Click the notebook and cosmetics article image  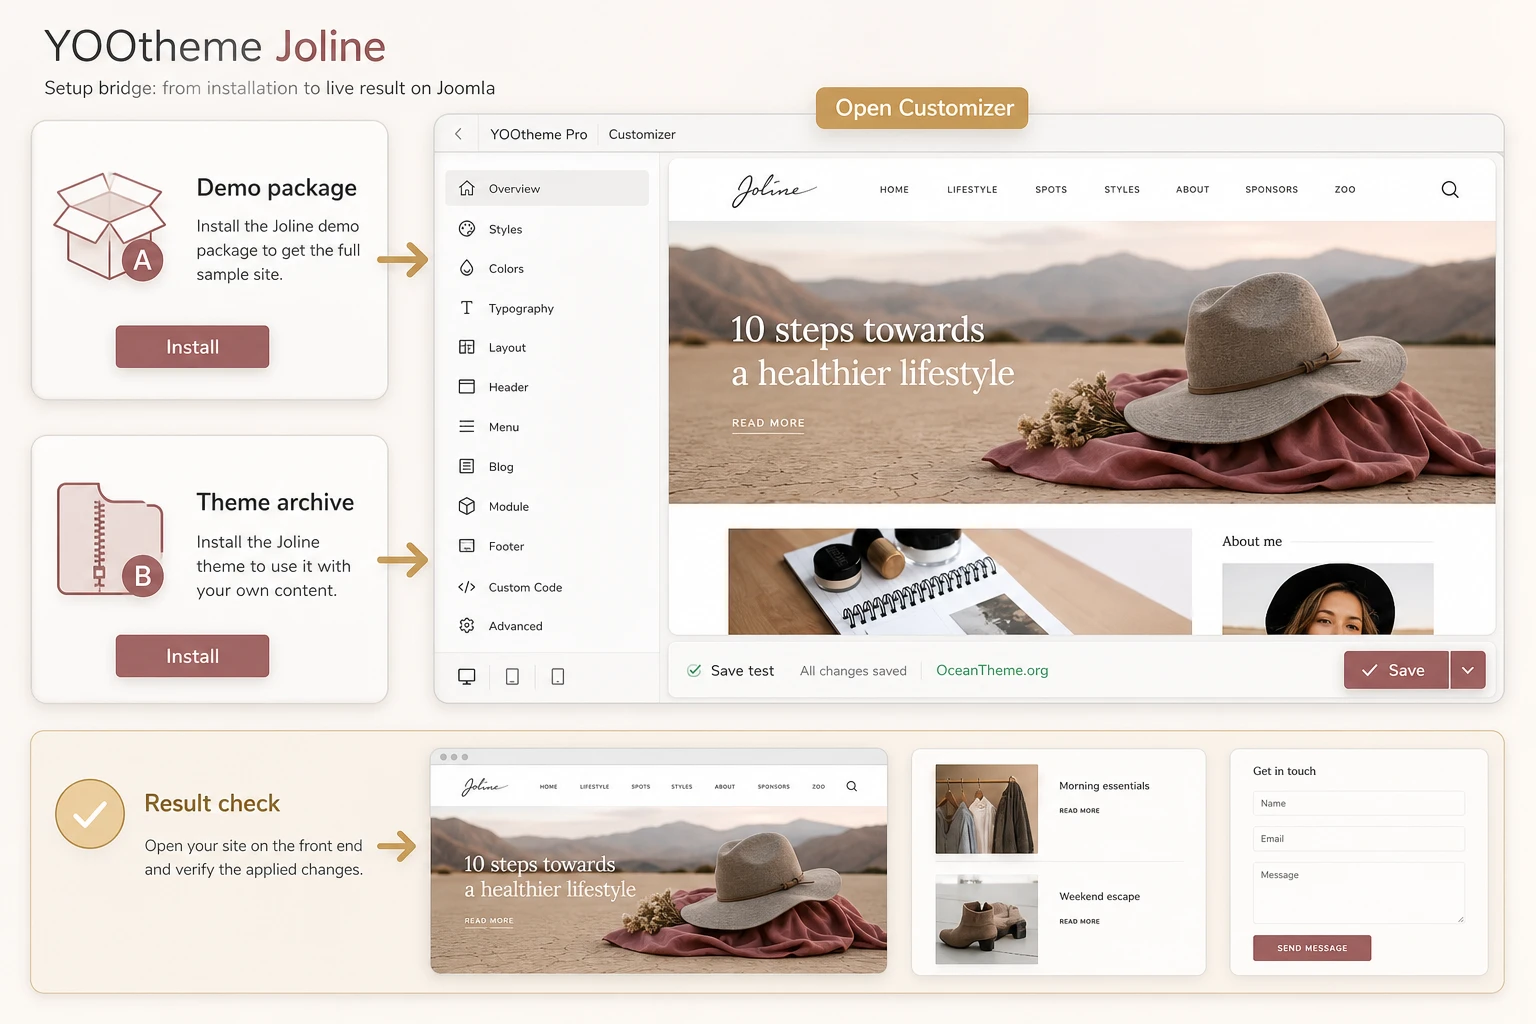tap(960, 582)
